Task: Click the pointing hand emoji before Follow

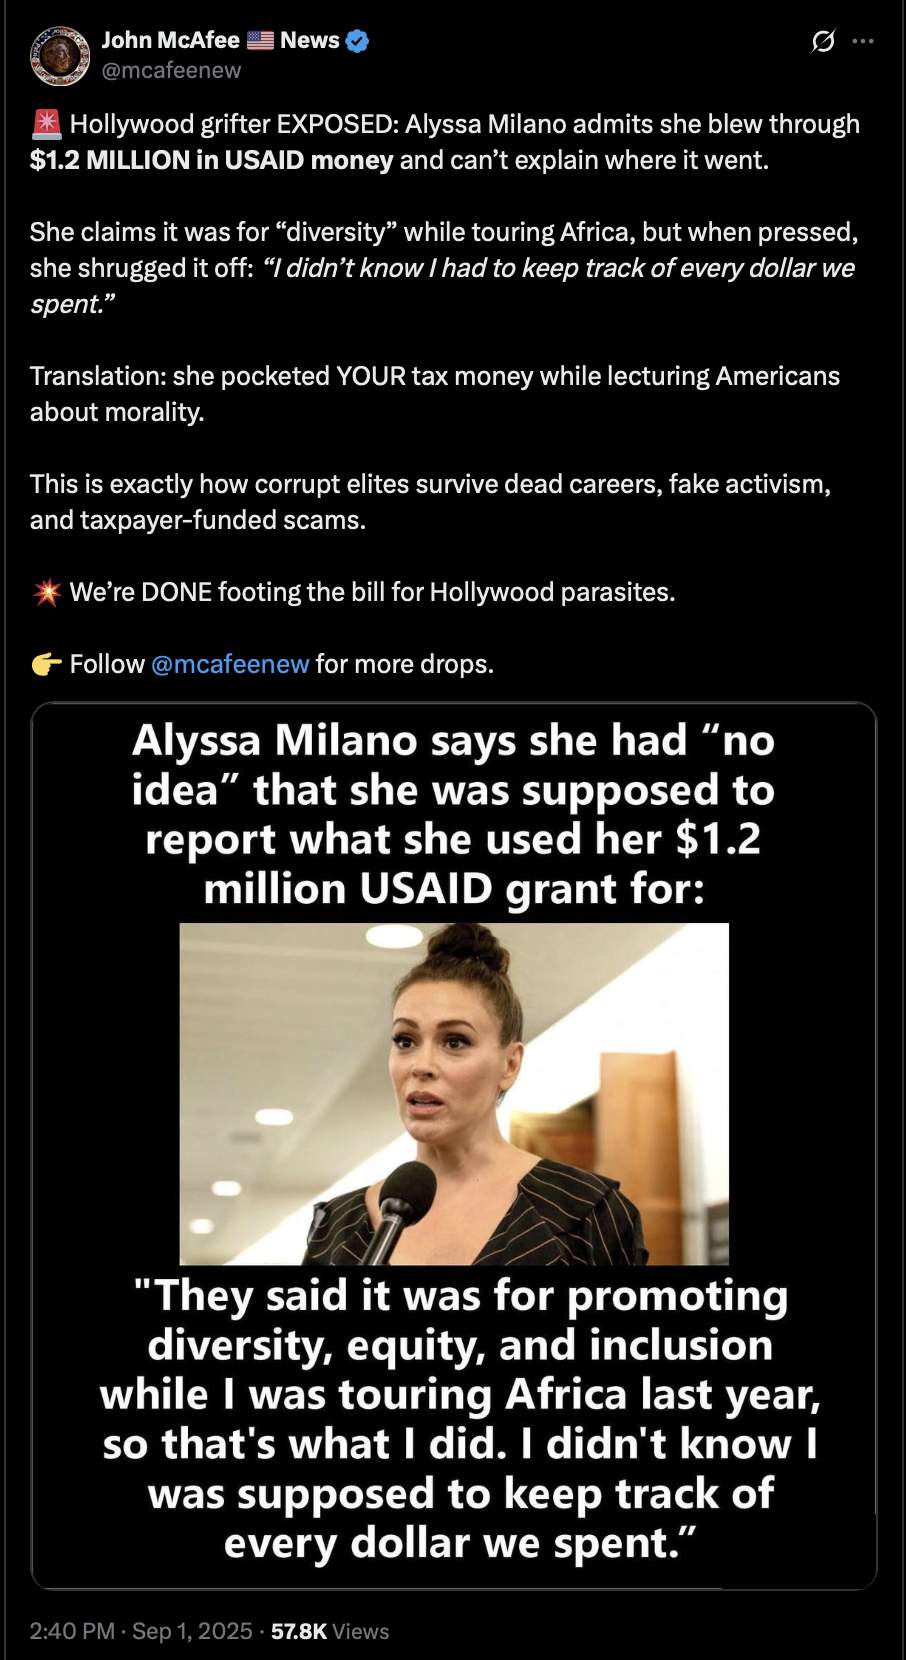Action: coord(46,664)
